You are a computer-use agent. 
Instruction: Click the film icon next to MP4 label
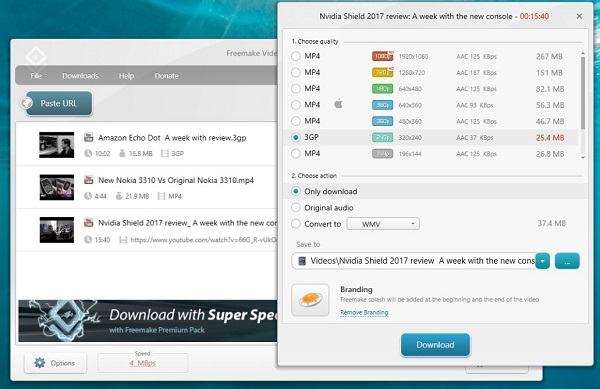[x=161, y=196]
